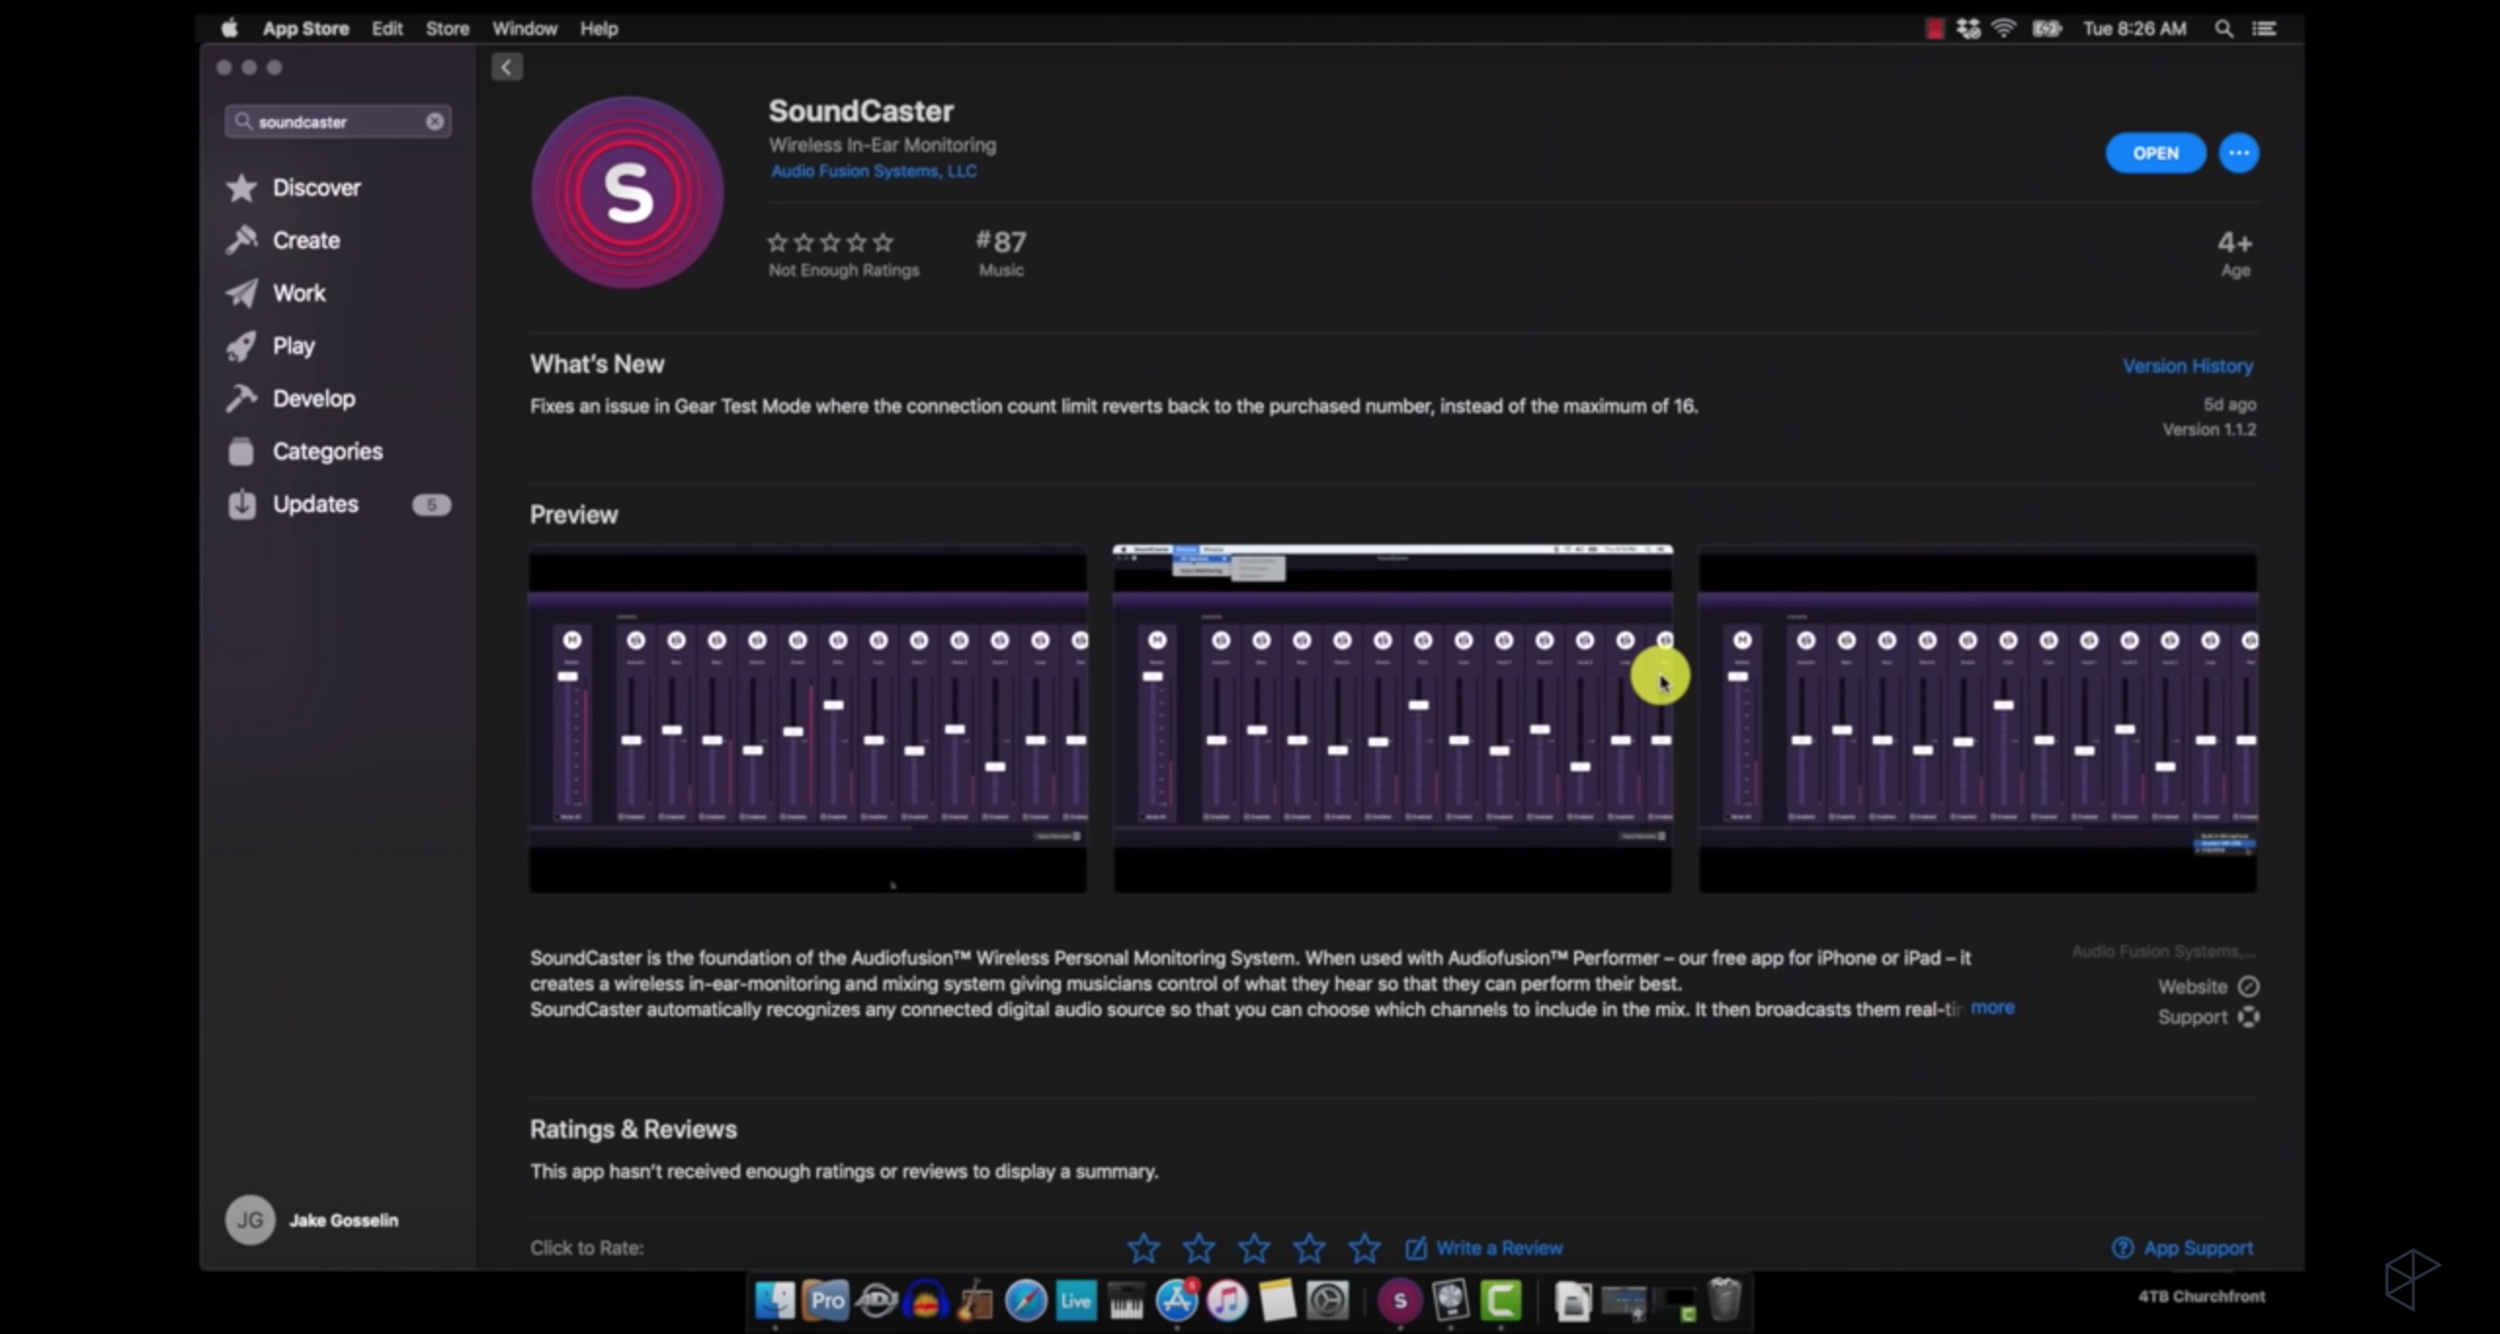Viewport: 2500px width, 1334px height.
Task: Open the Help menu
Action: click(x=599, y=29)
